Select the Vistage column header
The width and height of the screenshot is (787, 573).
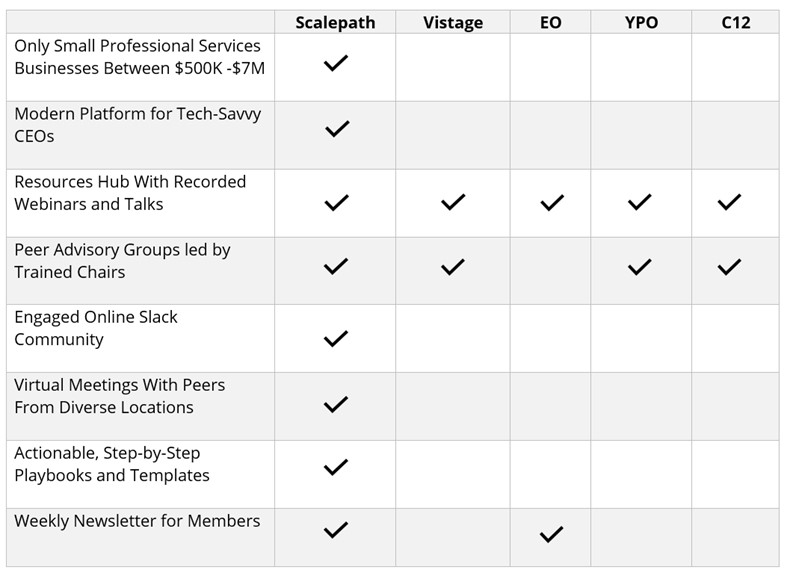coord(453,23)
